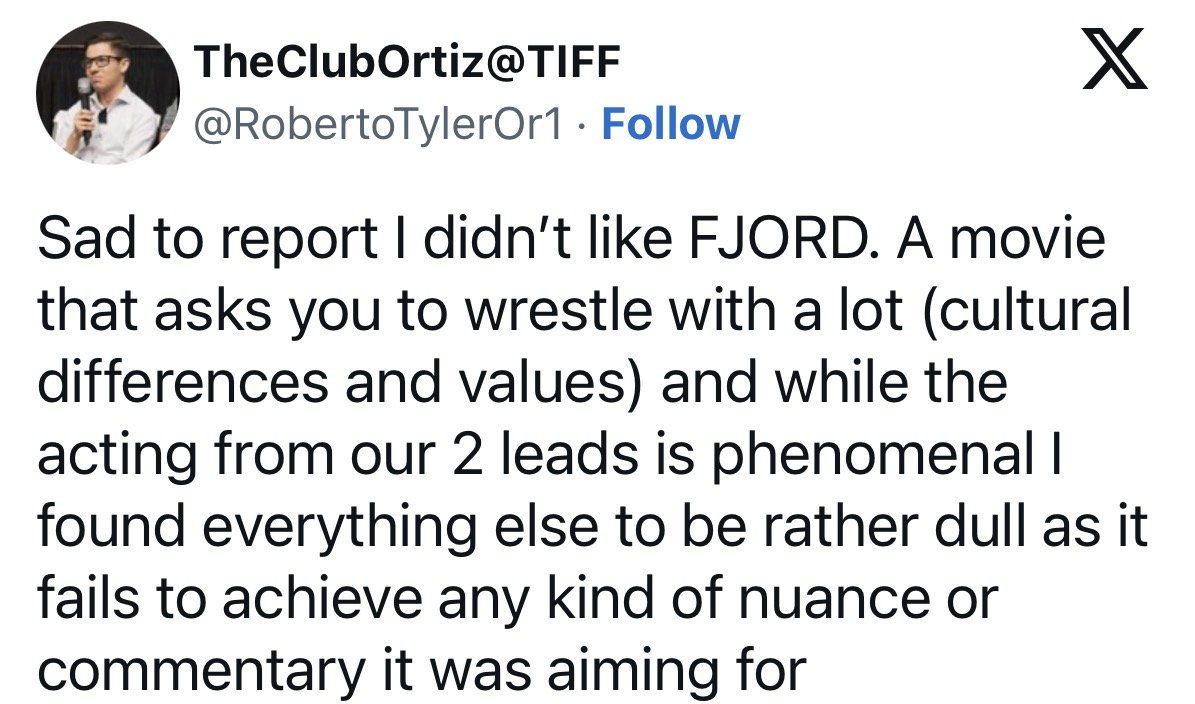Click the phrase "acting from our"

[x=236, y=456]
